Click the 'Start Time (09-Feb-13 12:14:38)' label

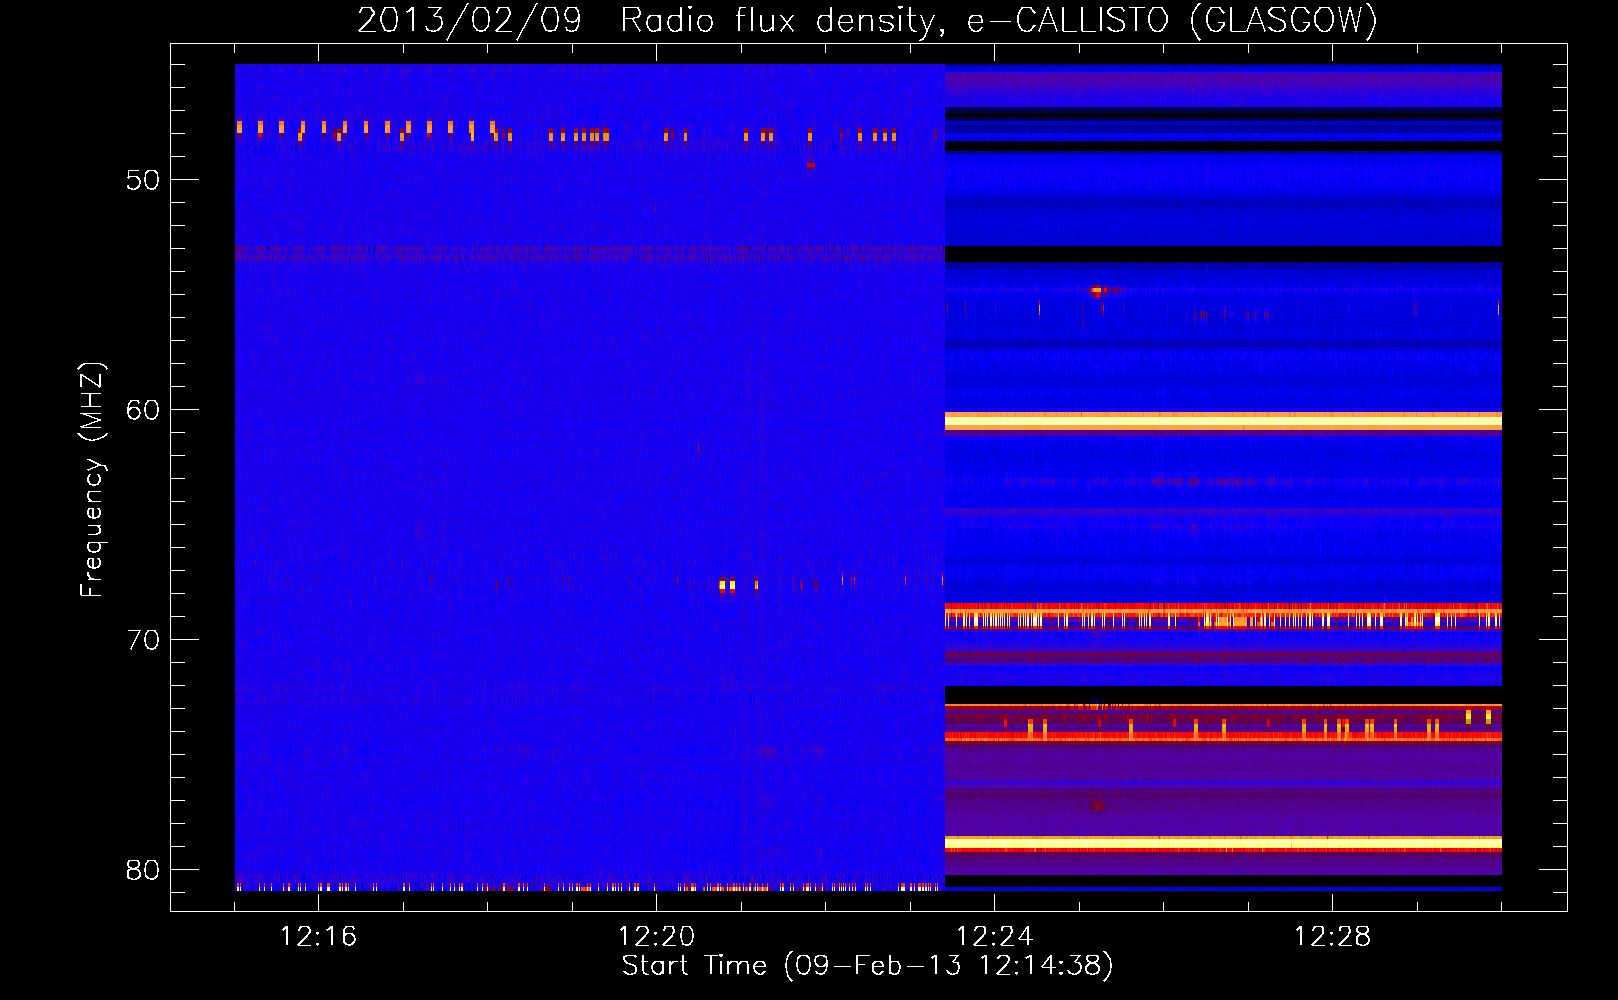pyautogui.click(x=867, y=965)
